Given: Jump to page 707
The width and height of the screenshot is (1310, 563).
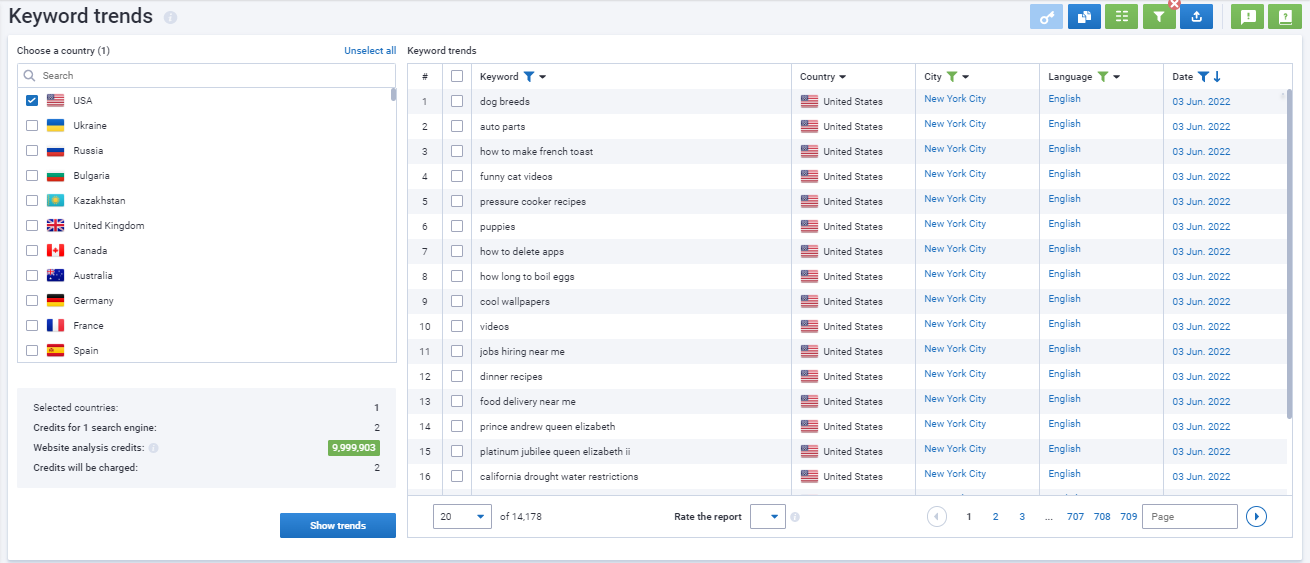Looking at the screenshot, I should (x=1075, y=517).
